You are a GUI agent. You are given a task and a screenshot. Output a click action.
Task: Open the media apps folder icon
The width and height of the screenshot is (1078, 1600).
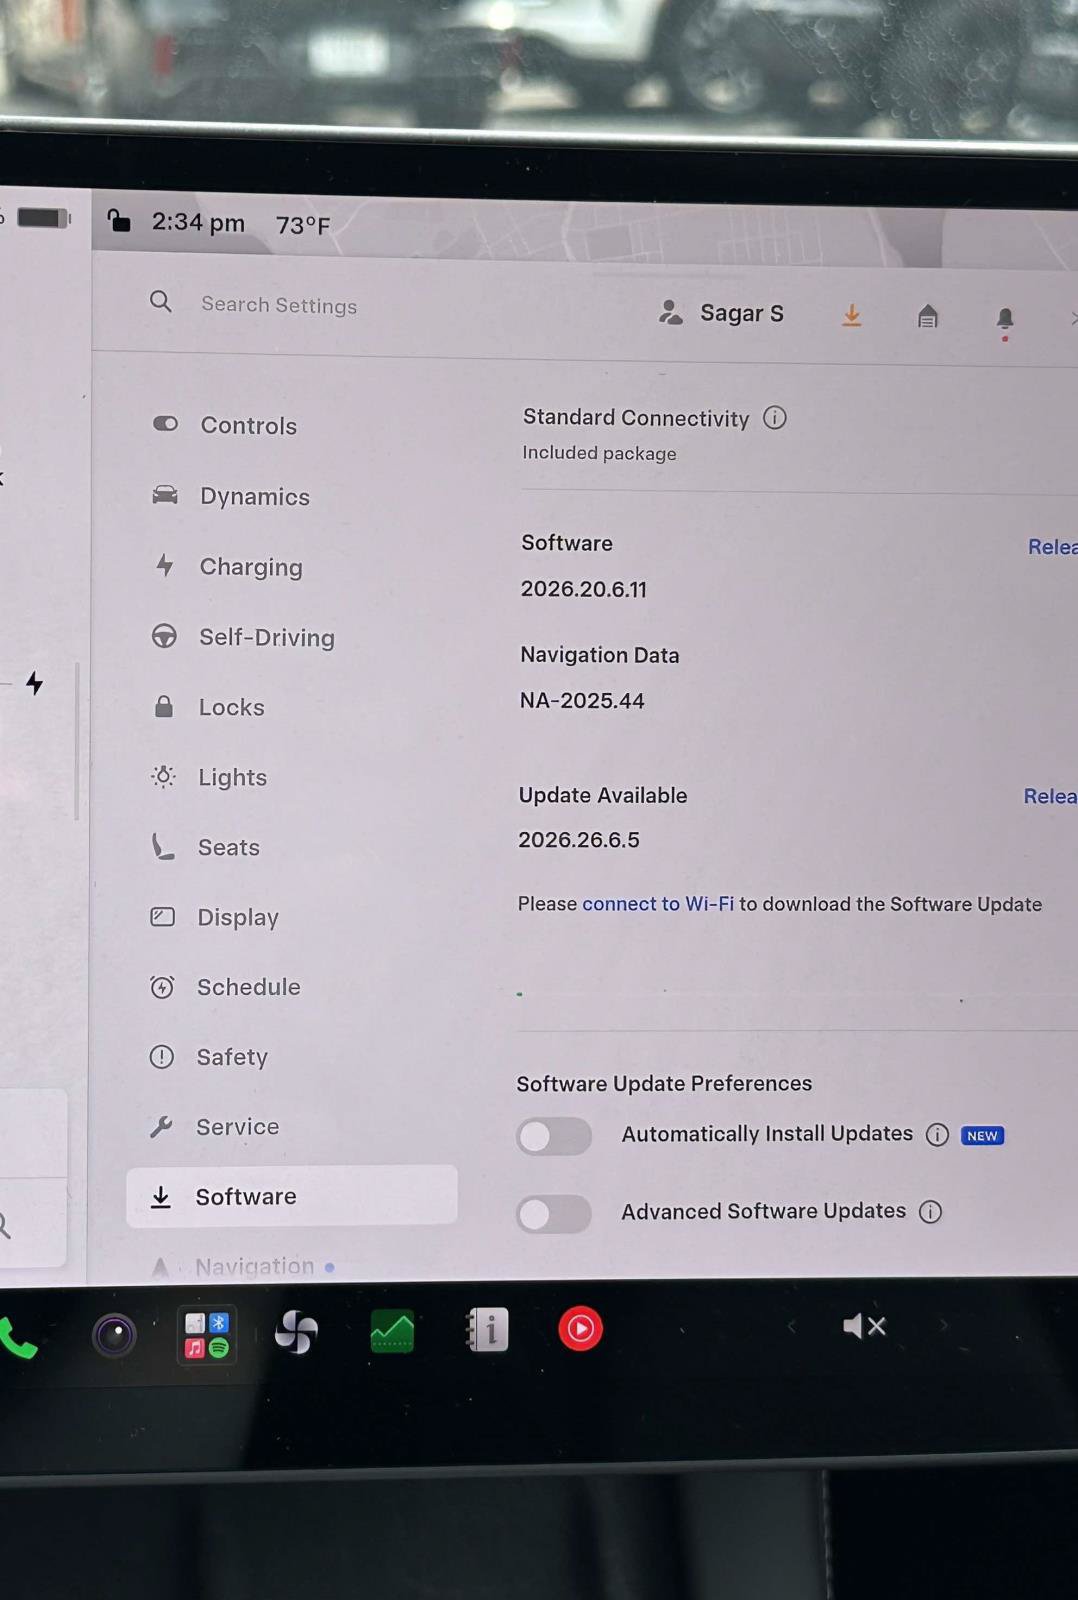[x=207, y=1334]
